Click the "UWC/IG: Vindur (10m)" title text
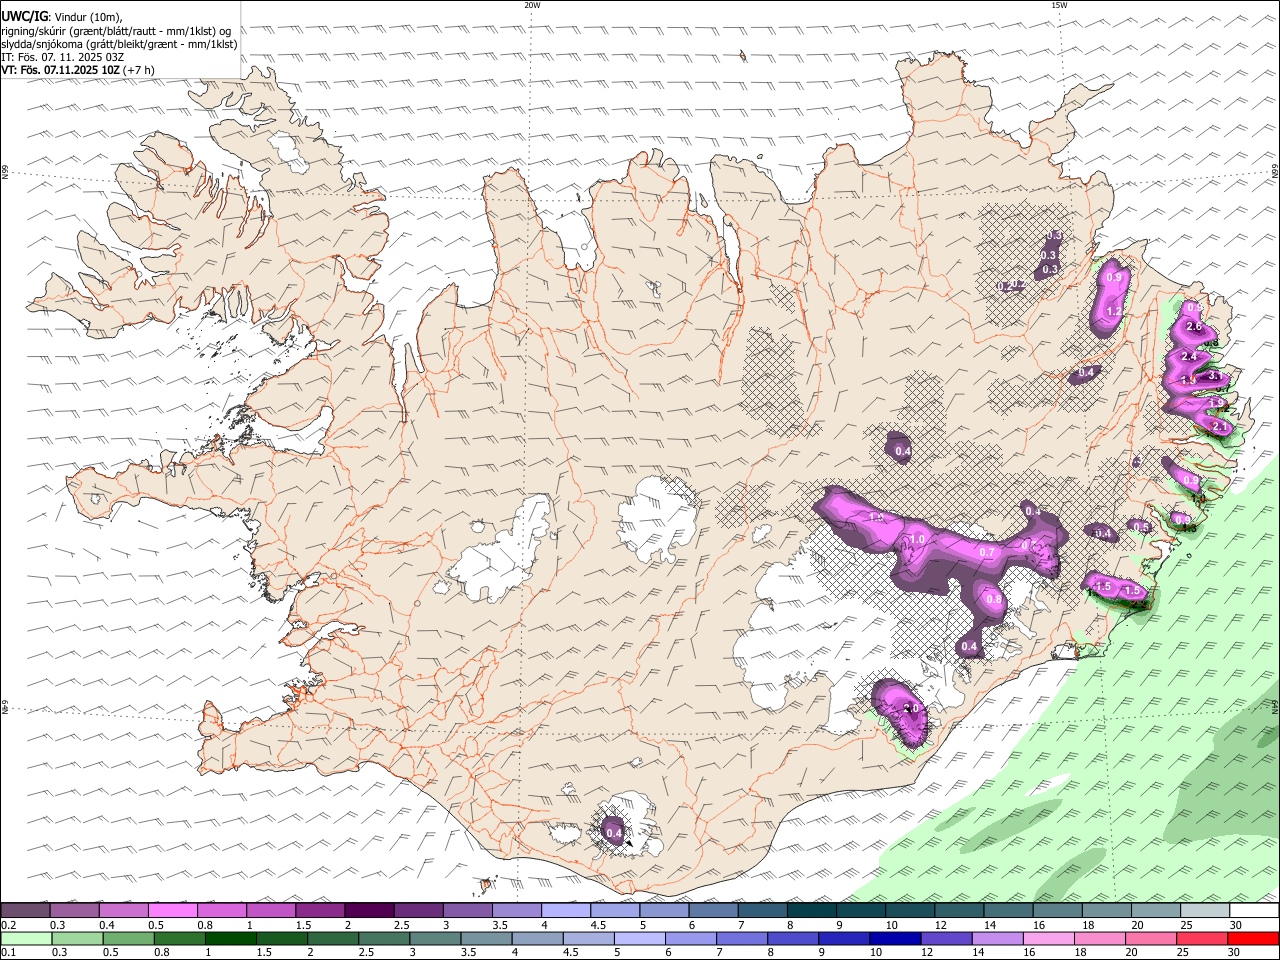1280x960 pixels. 61,16
